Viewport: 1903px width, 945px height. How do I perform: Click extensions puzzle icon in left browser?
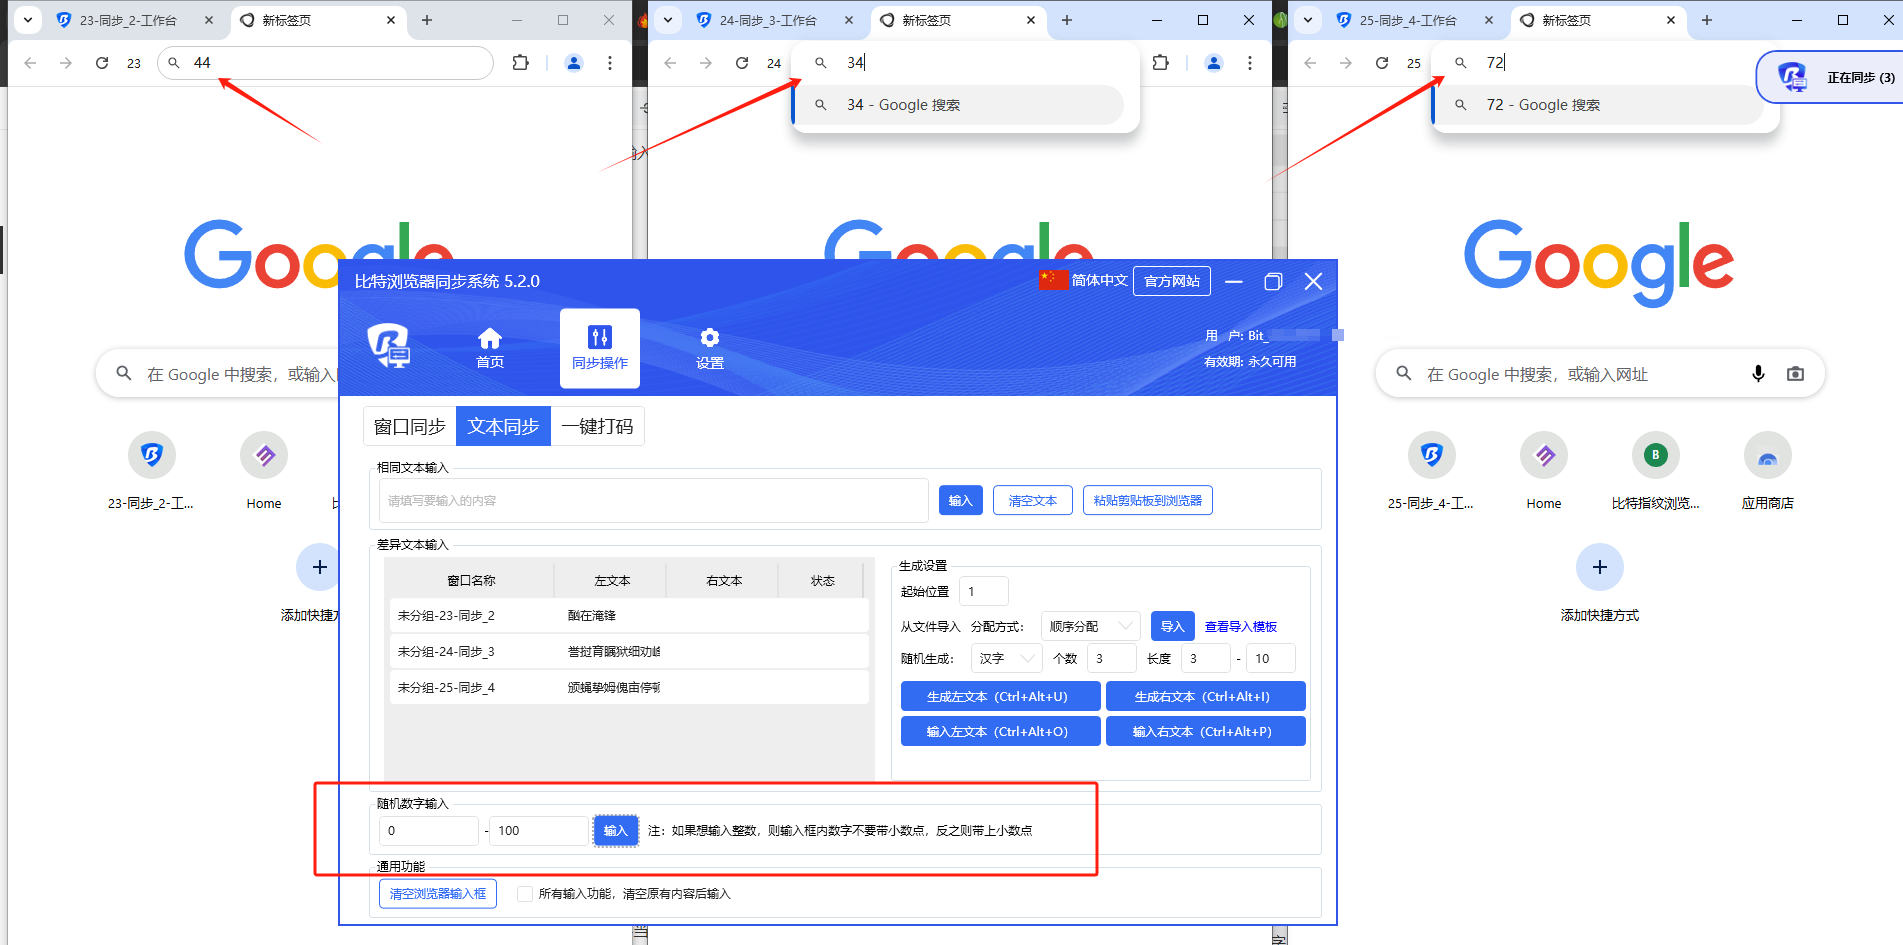click(520, 63)
